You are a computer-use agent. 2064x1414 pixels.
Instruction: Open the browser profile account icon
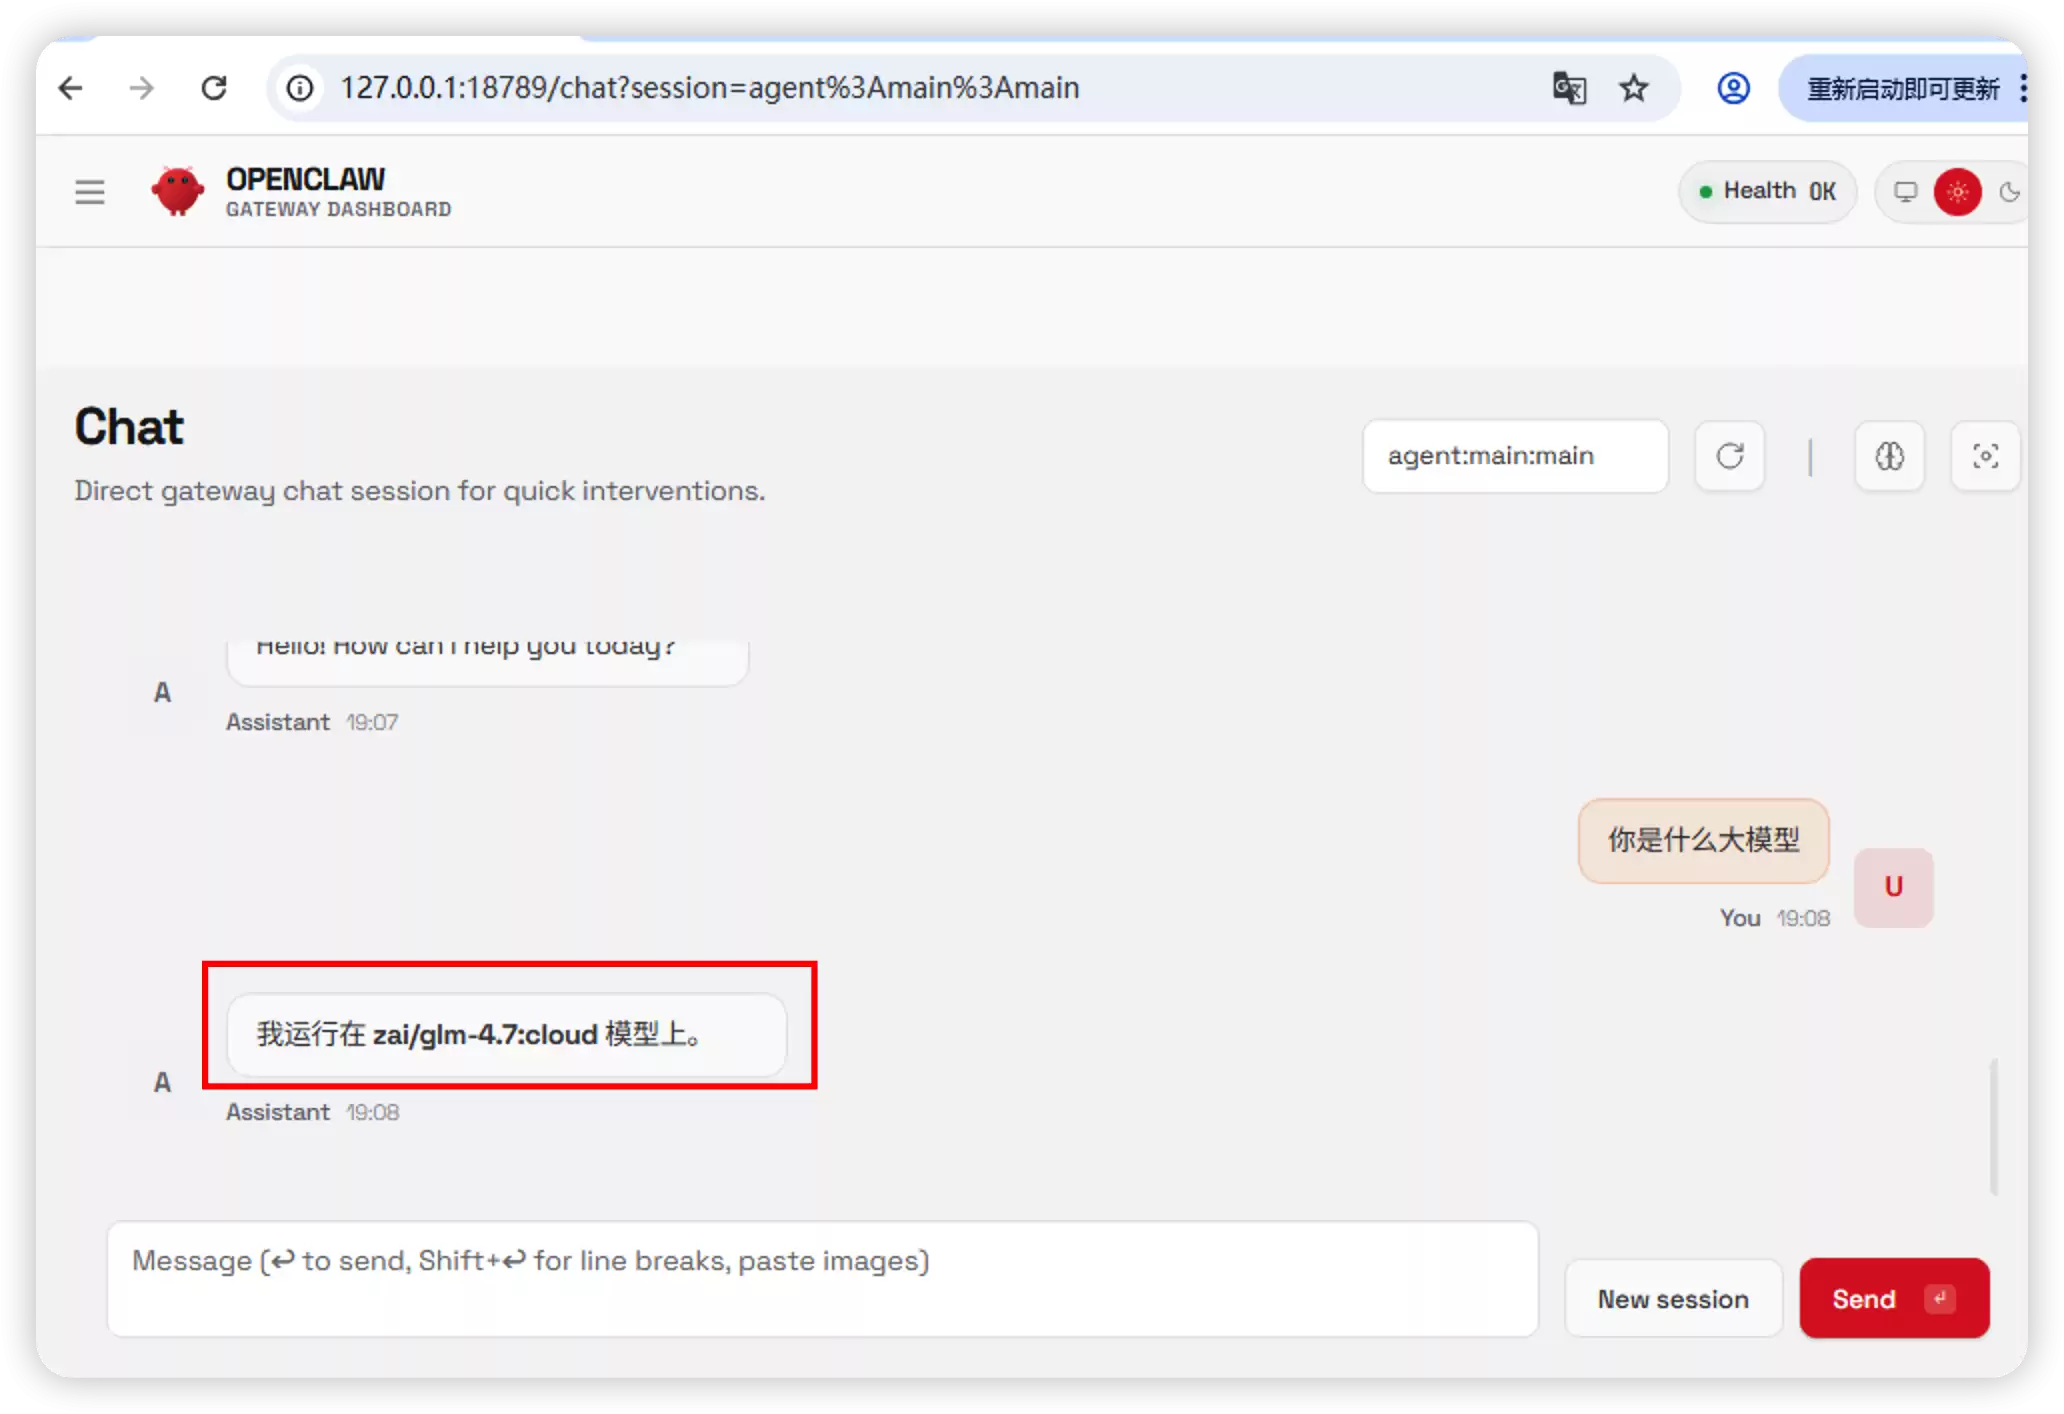(1733, 88)
